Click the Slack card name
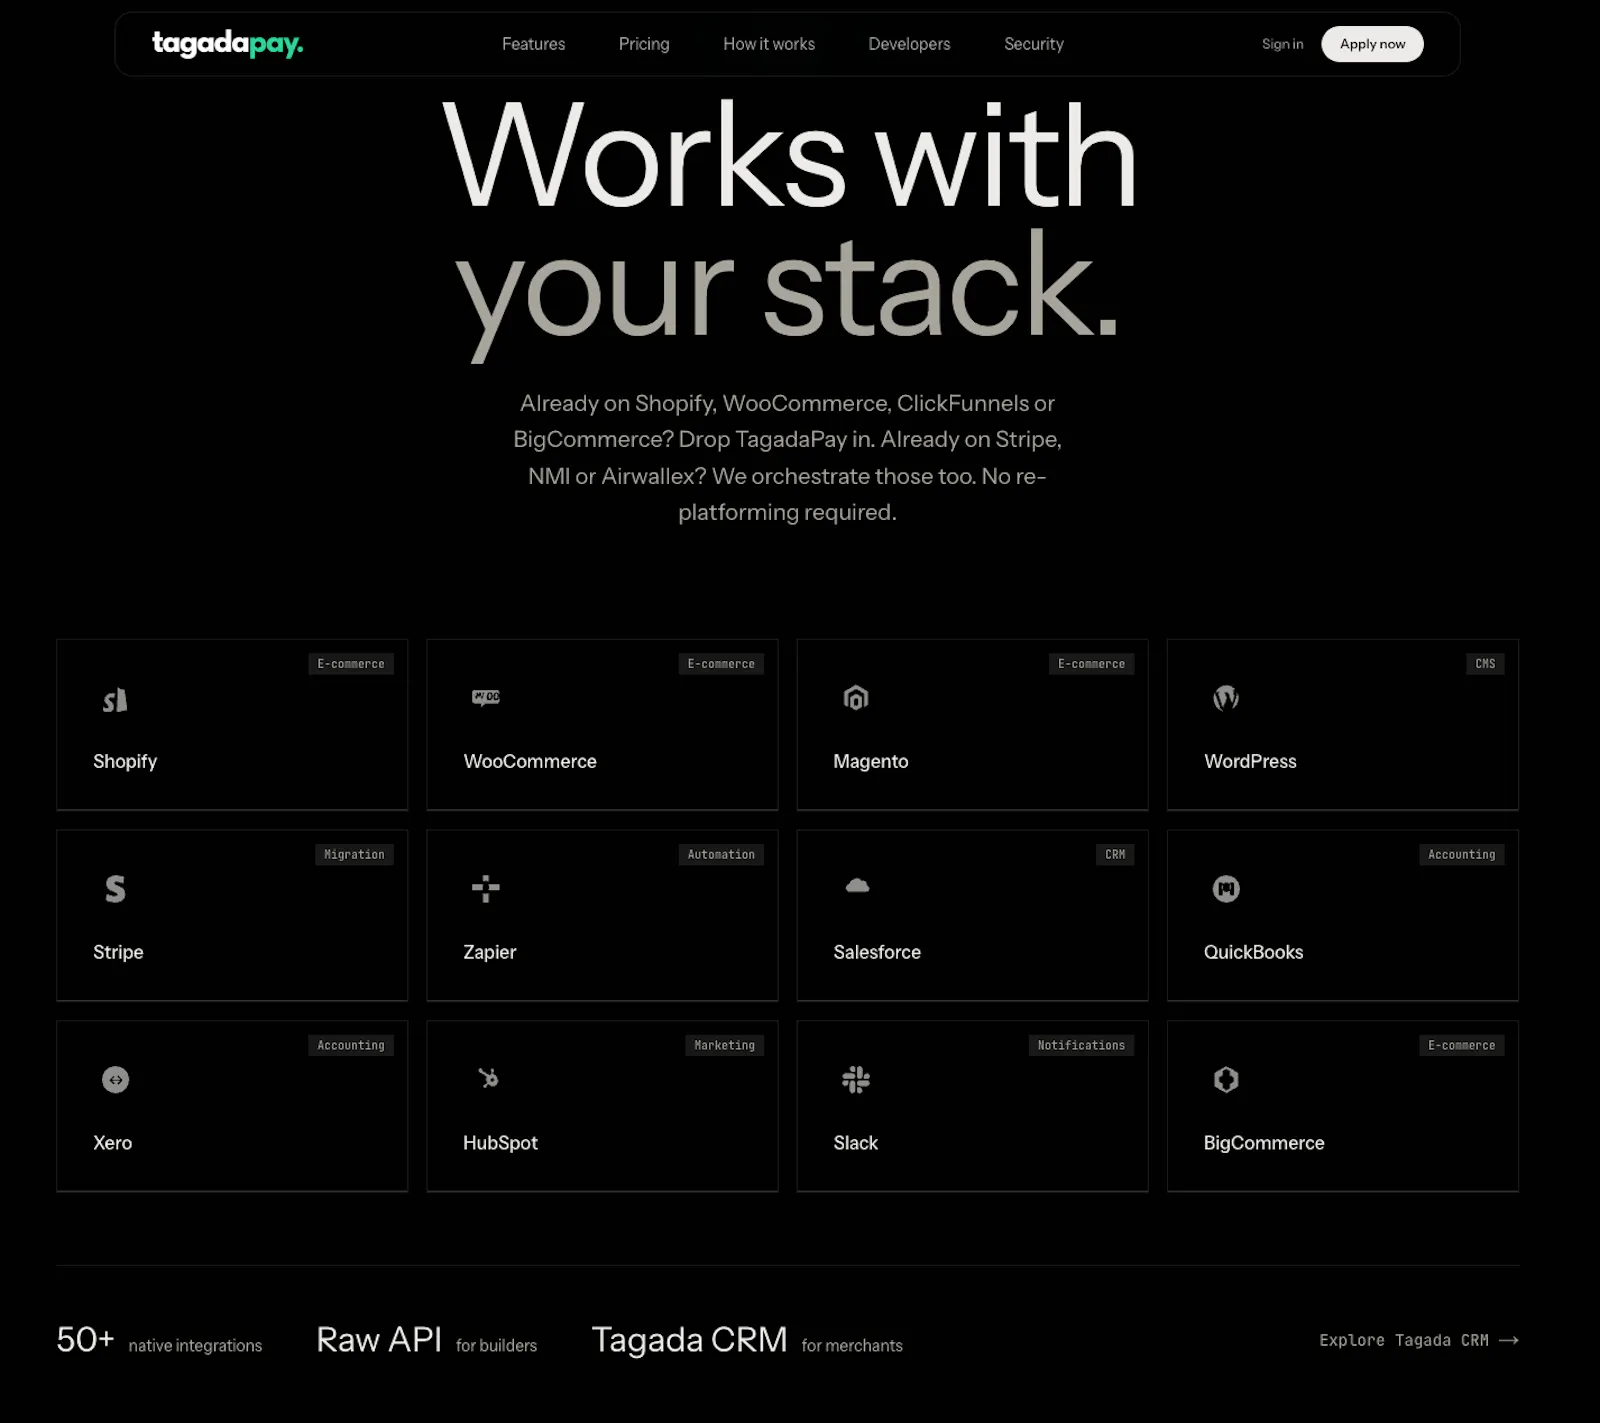This screenshot has height=1423, width=1600. (855, 1143)
